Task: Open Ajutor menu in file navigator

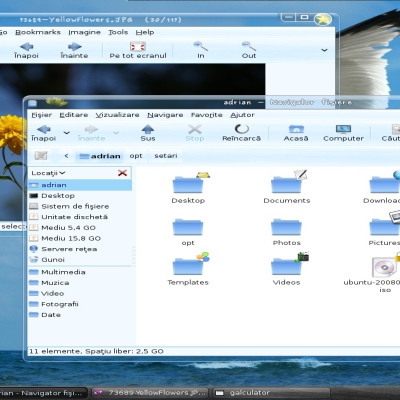Action: point(242,115)
